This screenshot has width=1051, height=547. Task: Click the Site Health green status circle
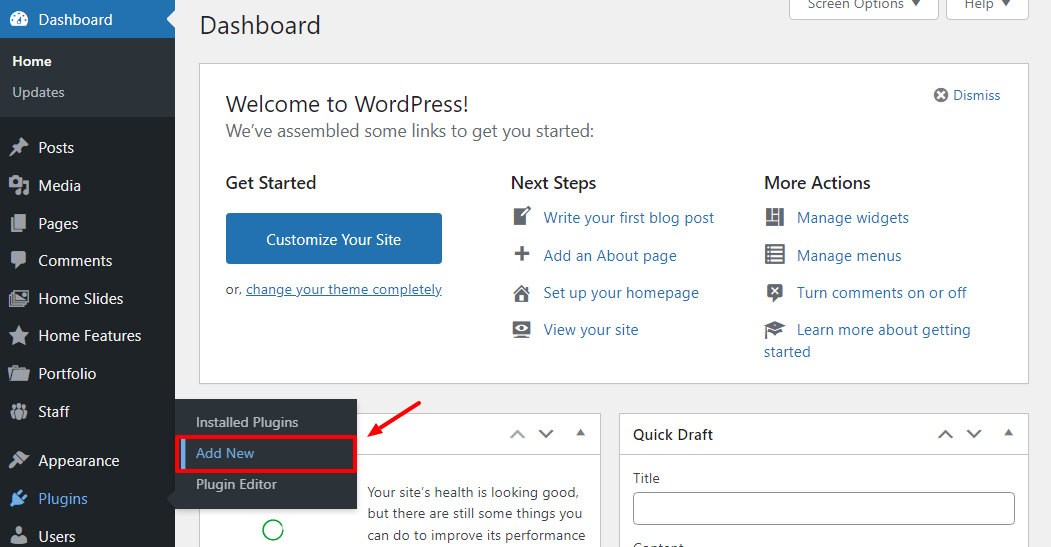273,530
